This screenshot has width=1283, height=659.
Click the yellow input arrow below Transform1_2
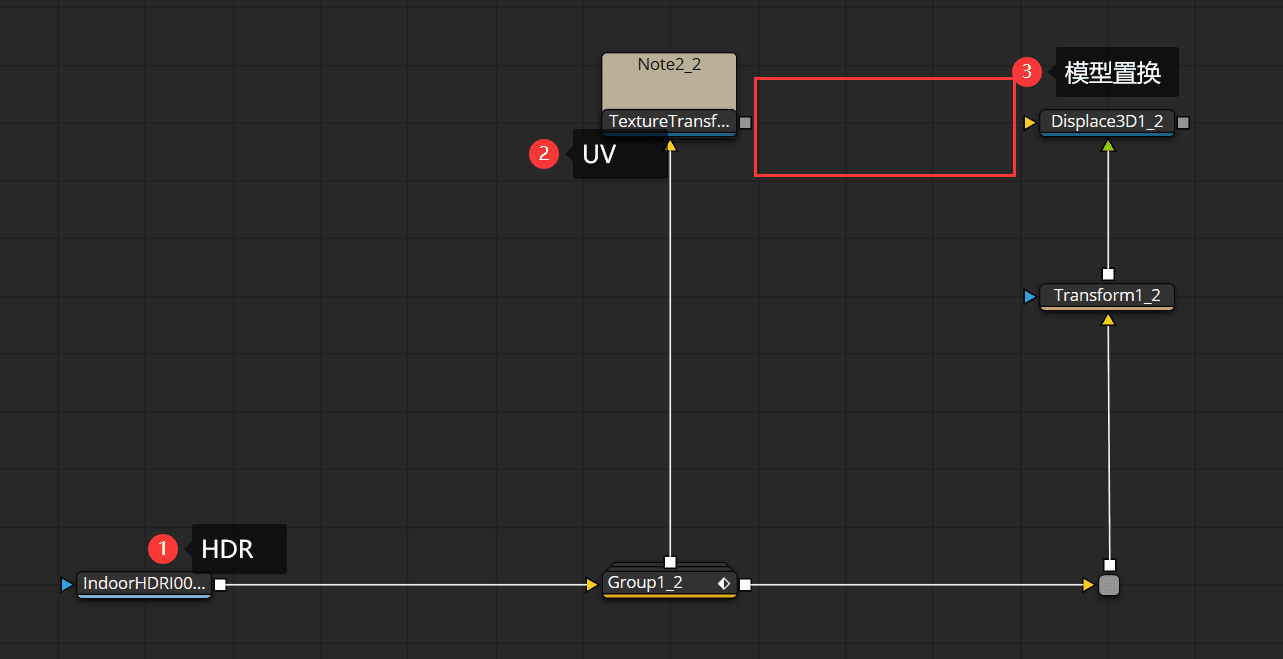pos(1107,320)
